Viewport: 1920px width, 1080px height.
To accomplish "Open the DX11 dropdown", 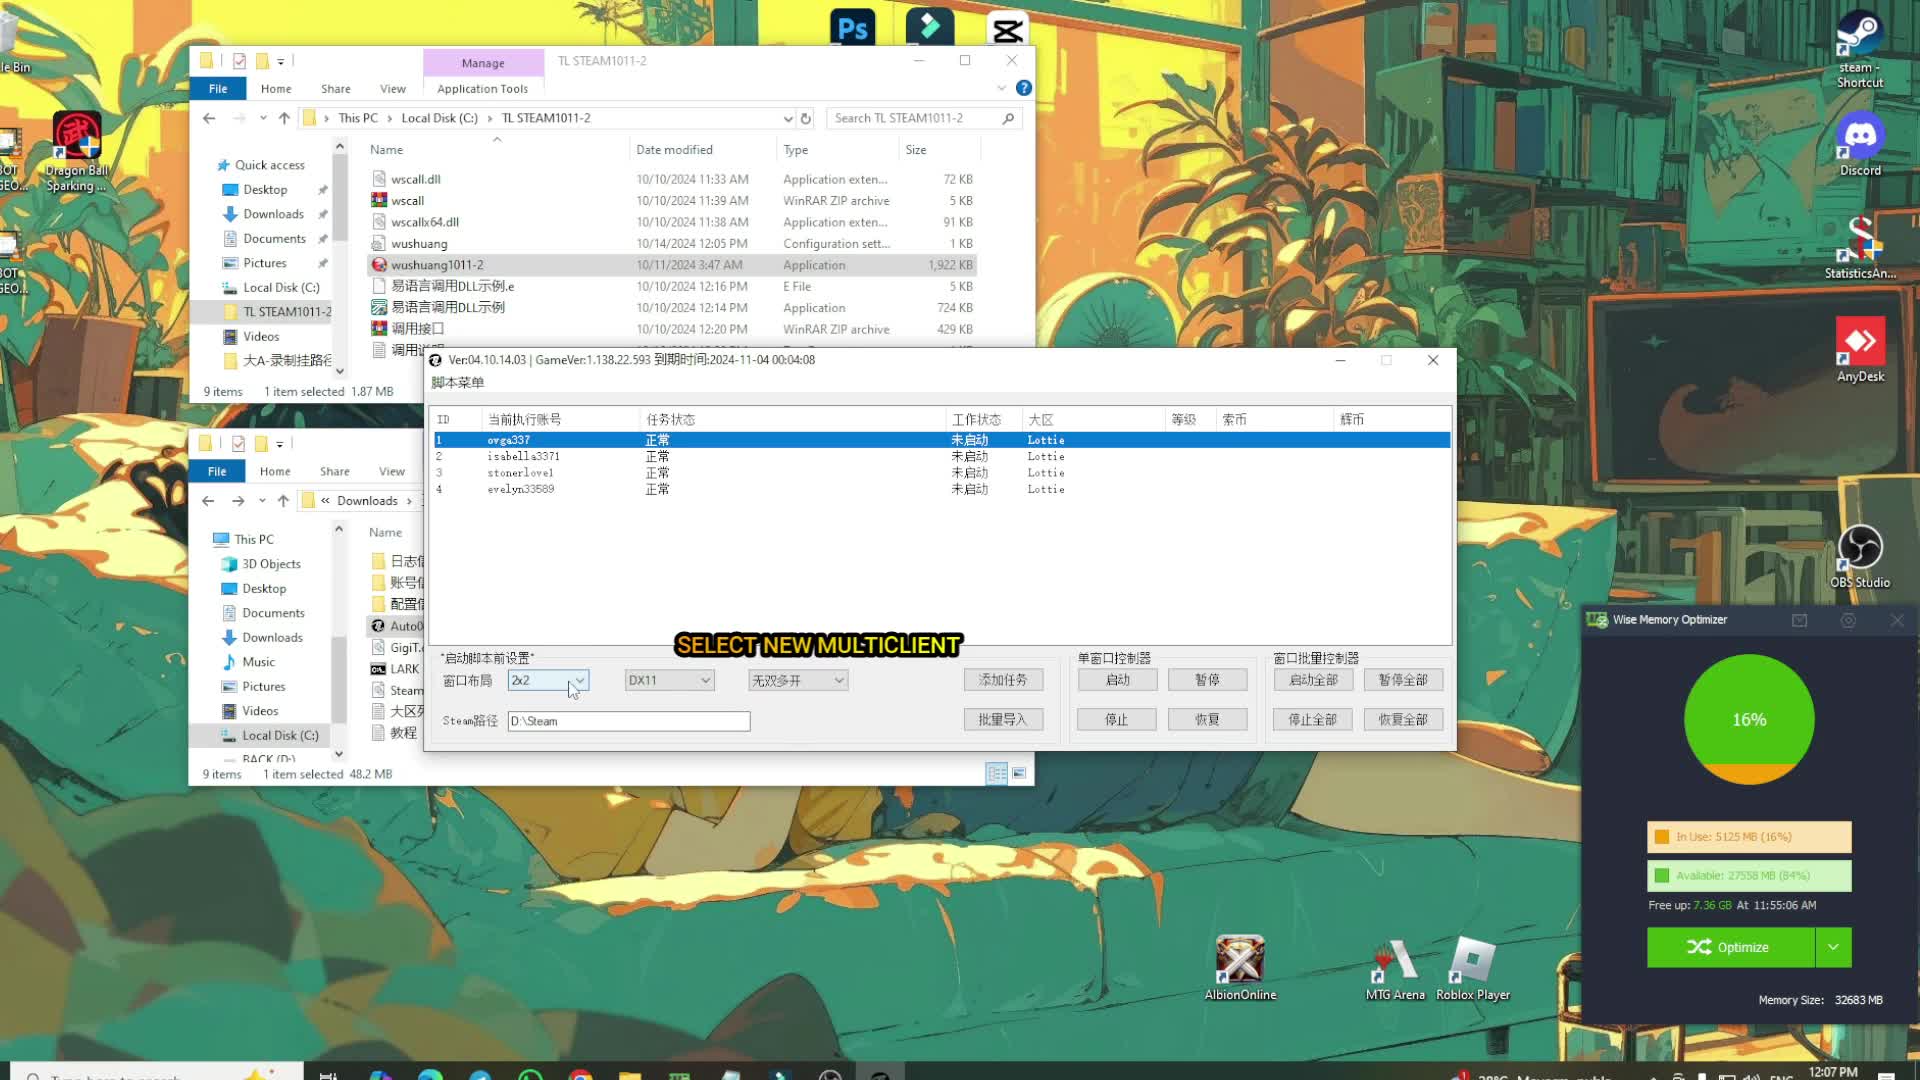I will (669, 680).
